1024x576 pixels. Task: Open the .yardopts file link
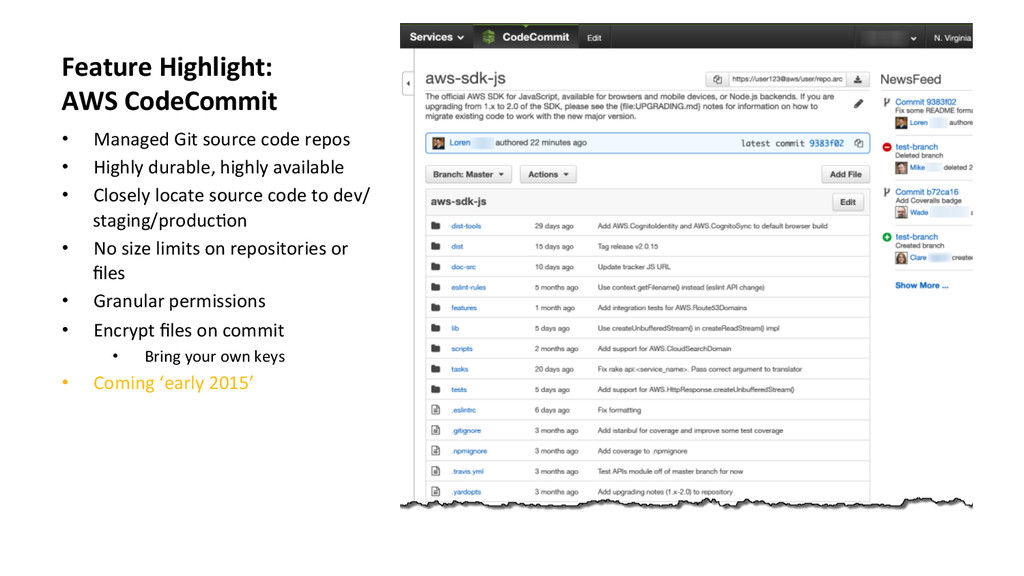(x=466, y=492)
